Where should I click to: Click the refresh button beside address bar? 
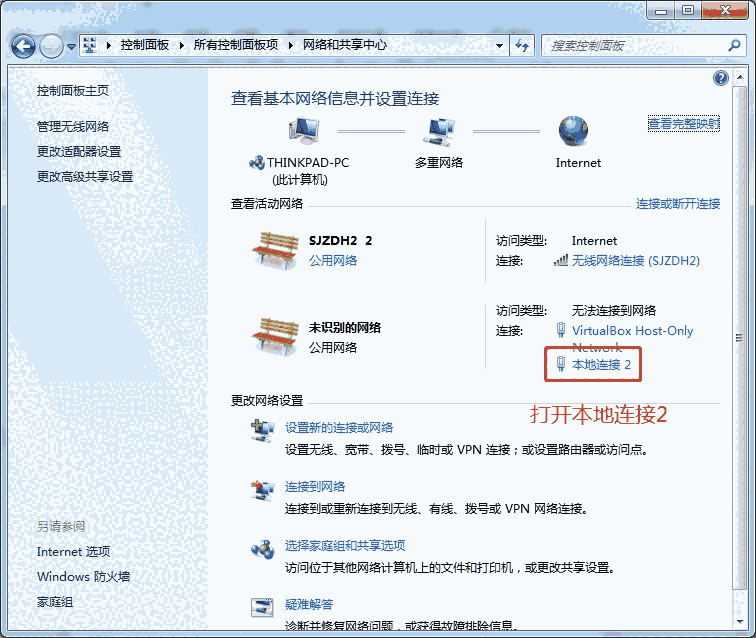point(522,45)
